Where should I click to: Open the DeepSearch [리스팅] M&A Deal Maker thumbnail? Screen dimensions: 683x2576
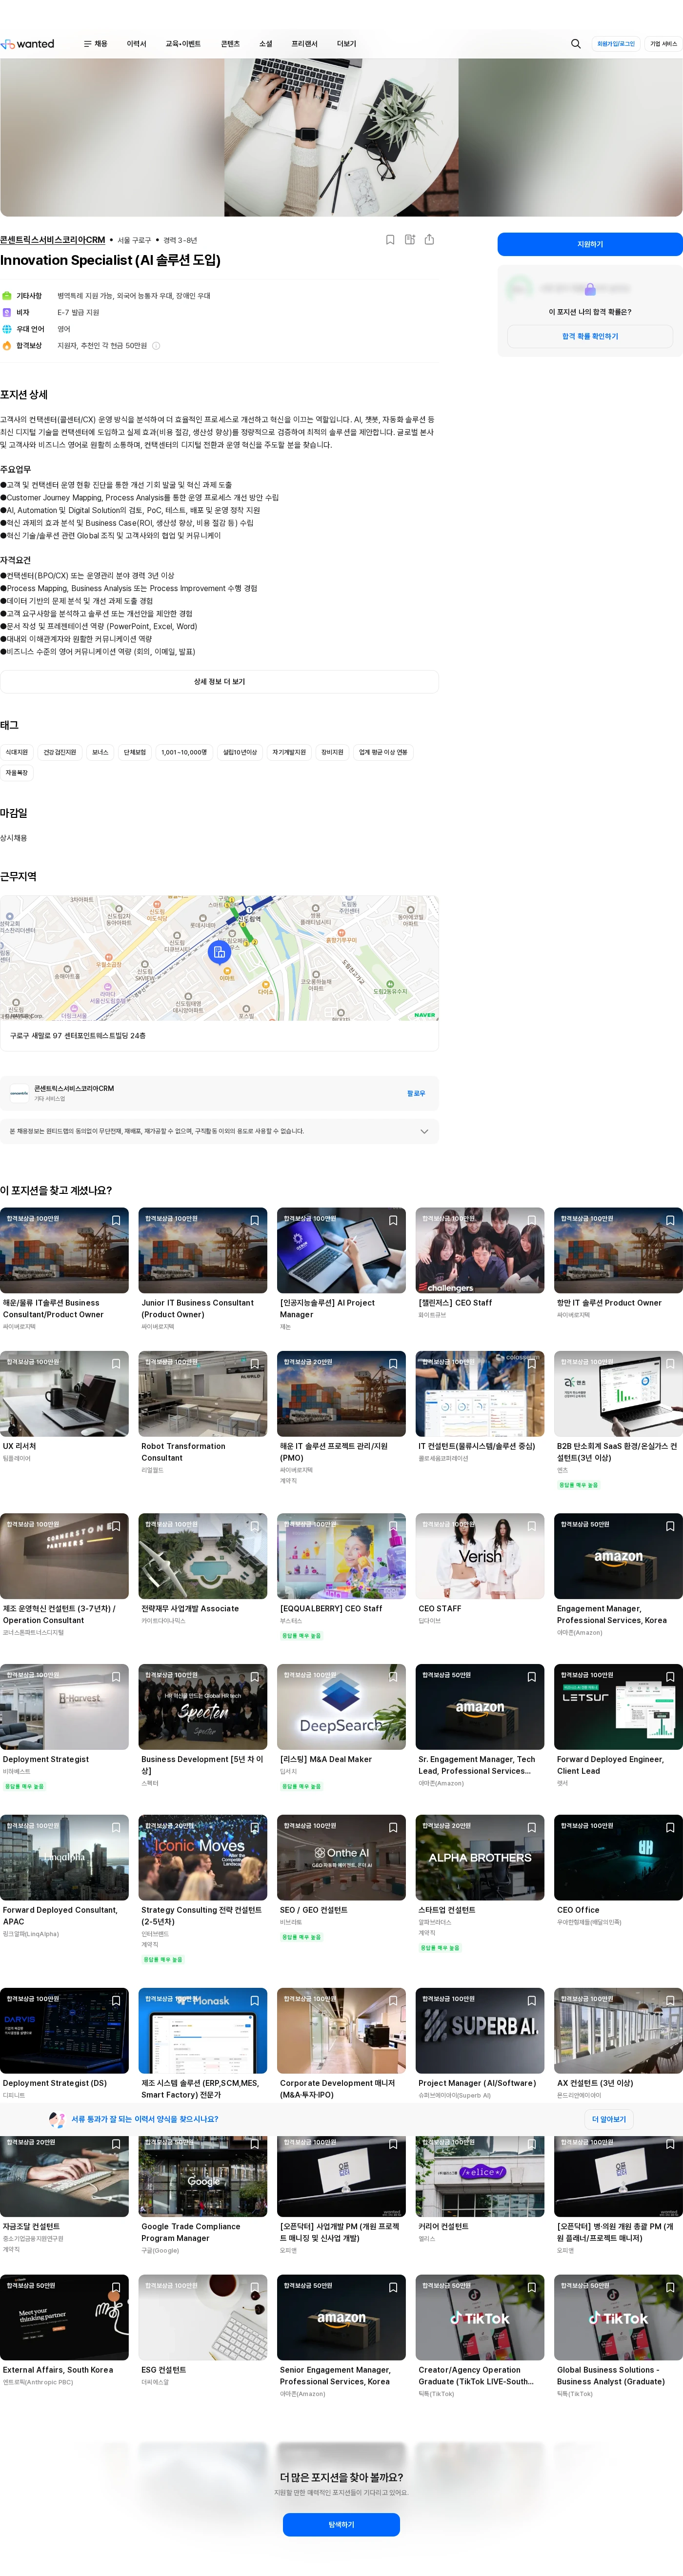click(341, 1707)
